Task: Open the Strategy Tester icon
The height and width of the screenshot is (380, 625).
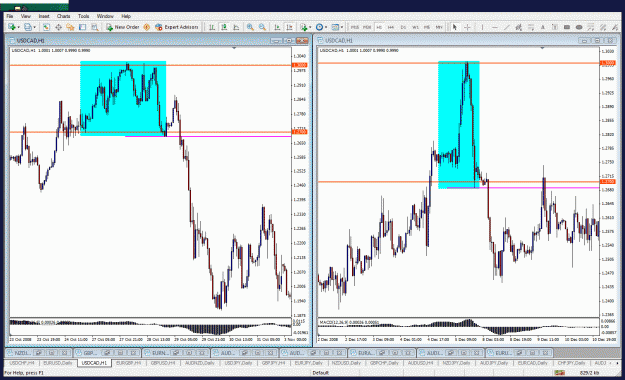Action: click(x=94, y=27)
